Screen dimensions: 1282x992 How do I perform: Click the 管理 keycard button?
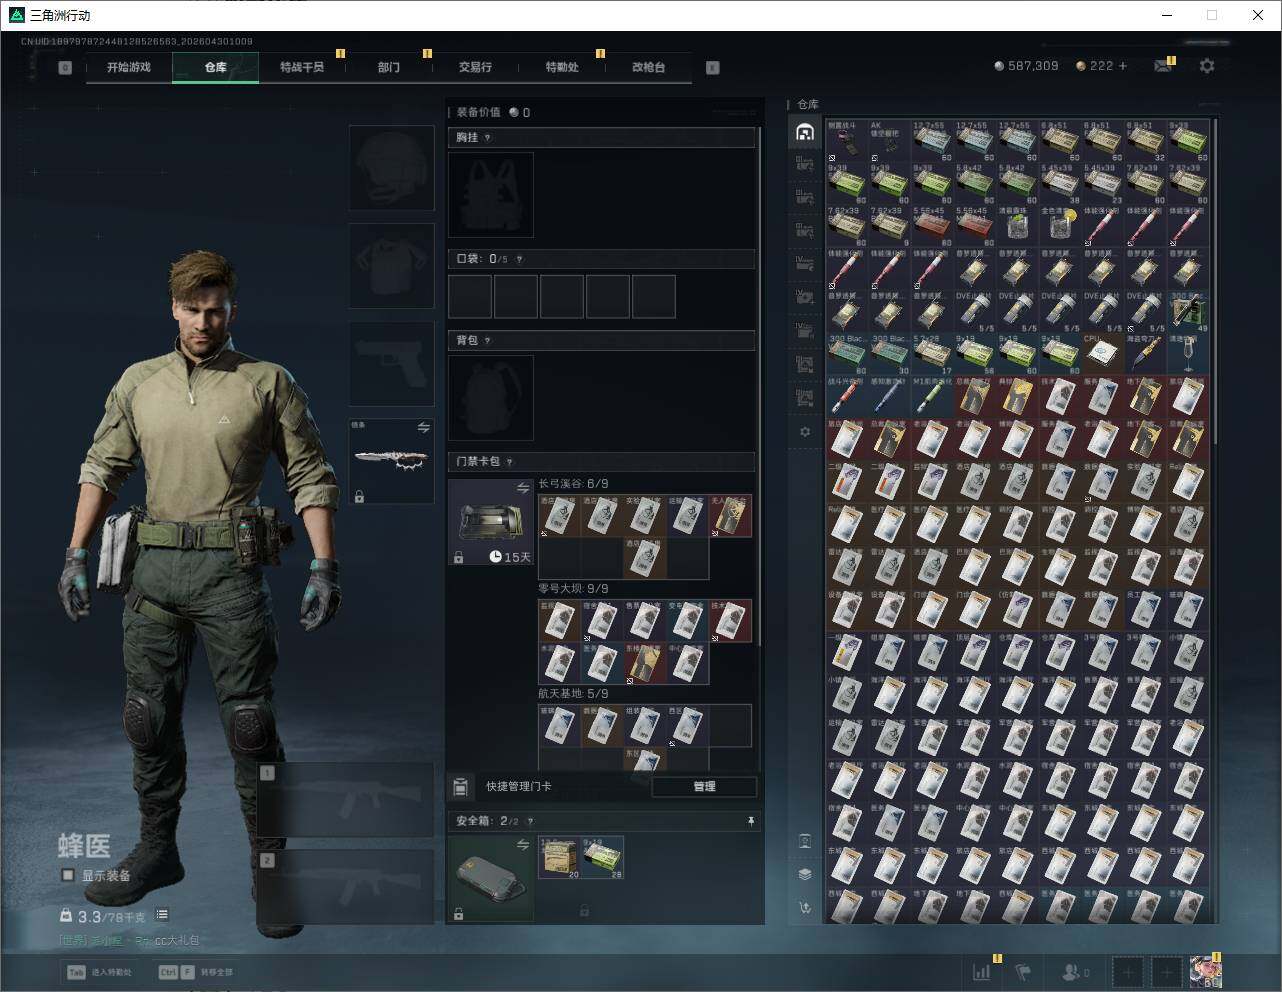pyautogui.click(x=704, y=787)
